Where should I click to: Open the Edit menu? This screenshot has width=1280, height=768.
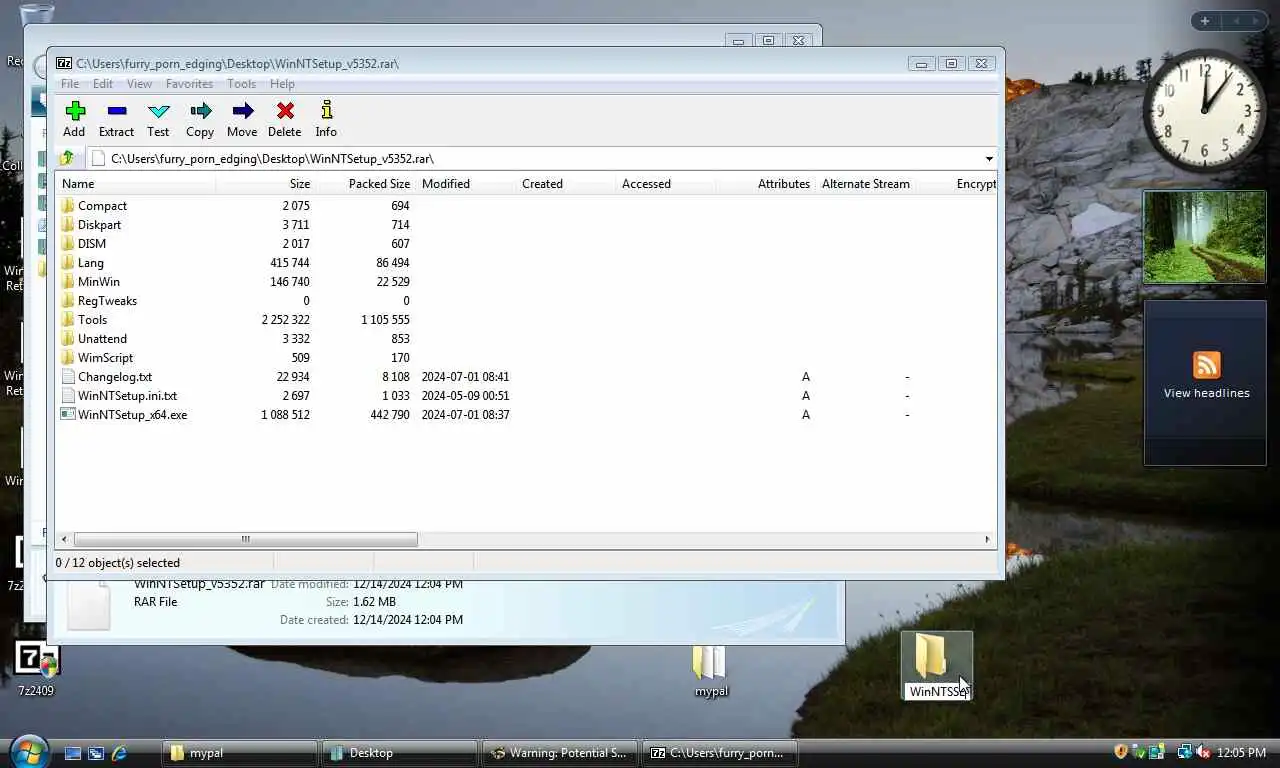coord(103,84)
